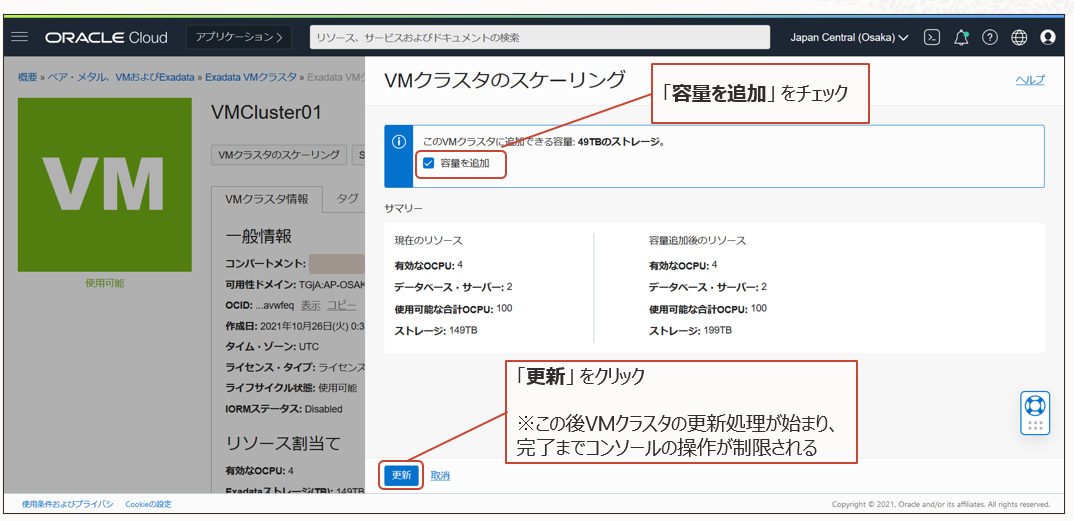Click the 取消 link
The height and width of the screenshot is (521, 1074).
coord(440,475)
